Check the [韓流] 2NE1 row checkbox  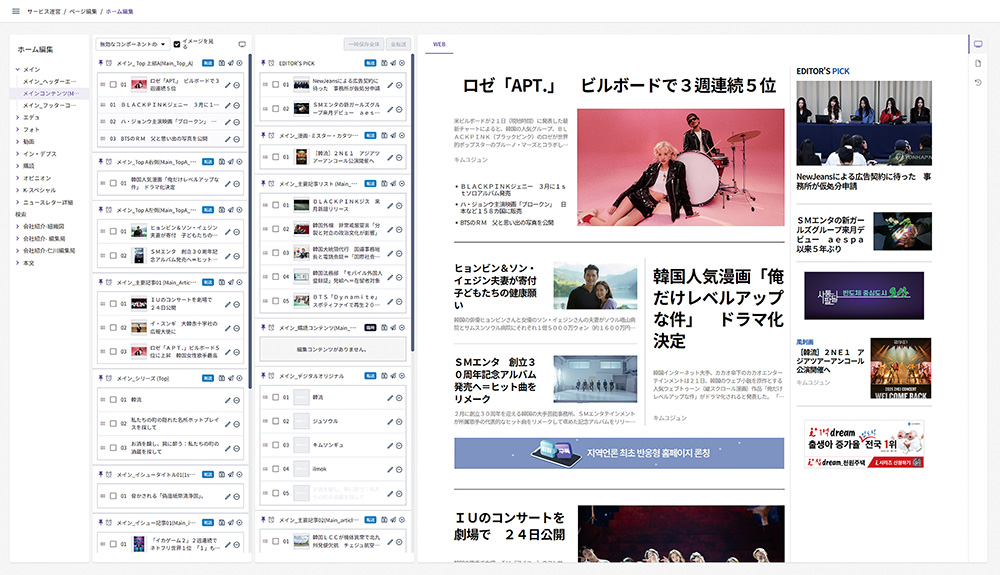pyautogui.click(x=276, y=157)
